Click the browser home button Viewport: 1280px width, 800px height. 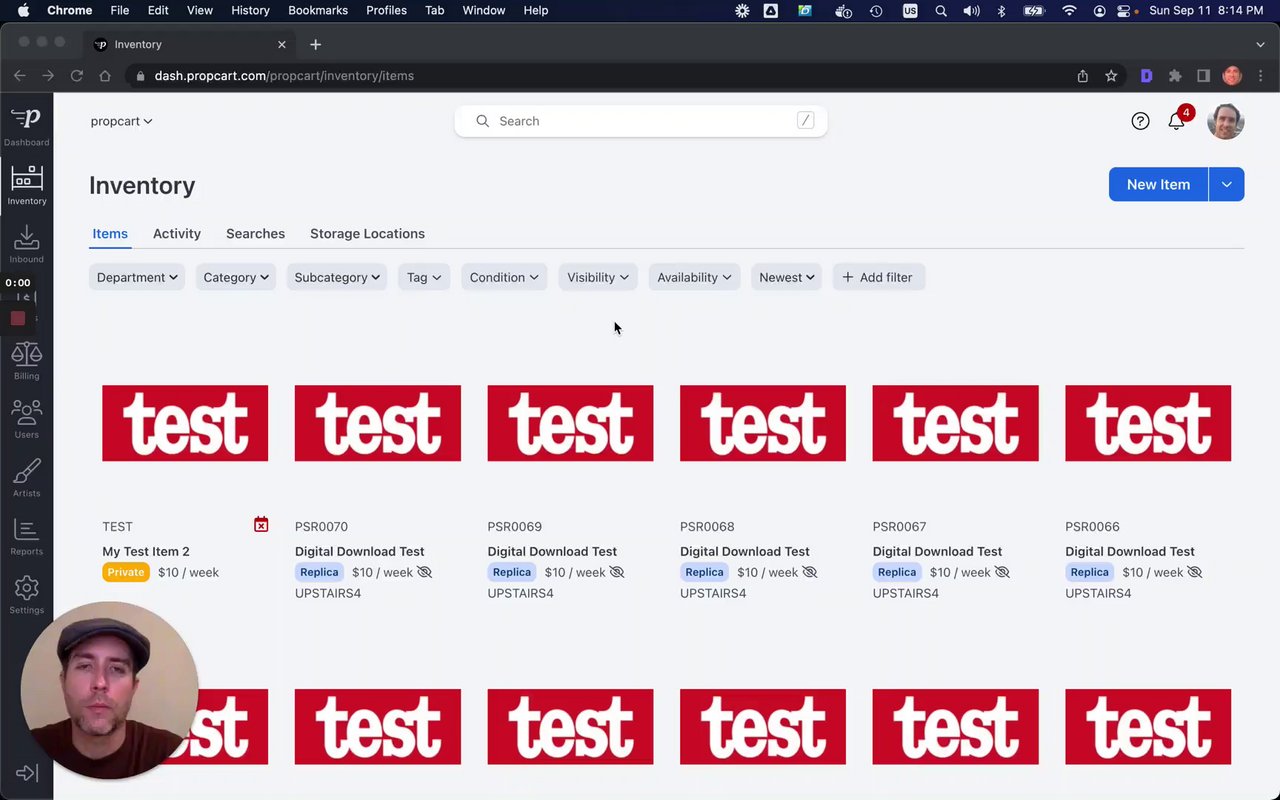pyautogui.click(x=104, y=76)
